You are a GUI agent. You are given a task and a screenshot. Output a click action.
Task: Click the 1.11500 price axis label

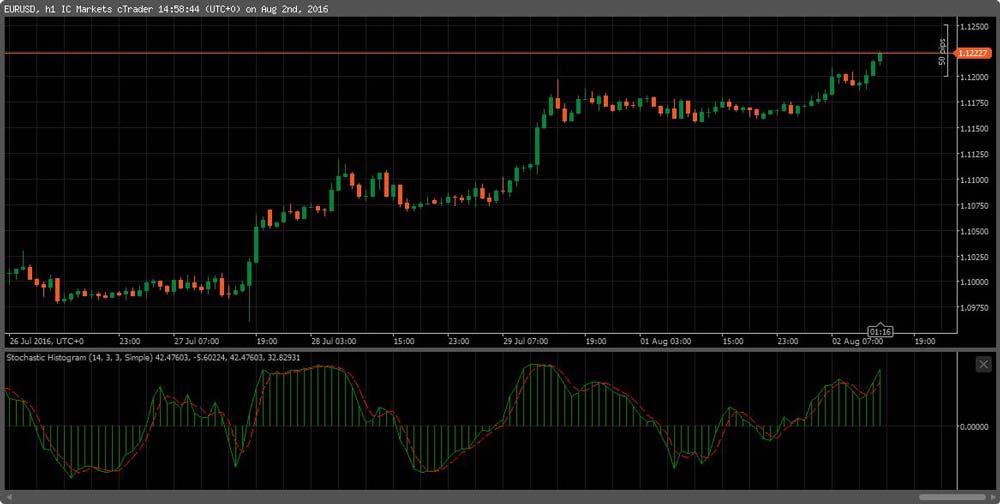973,129
